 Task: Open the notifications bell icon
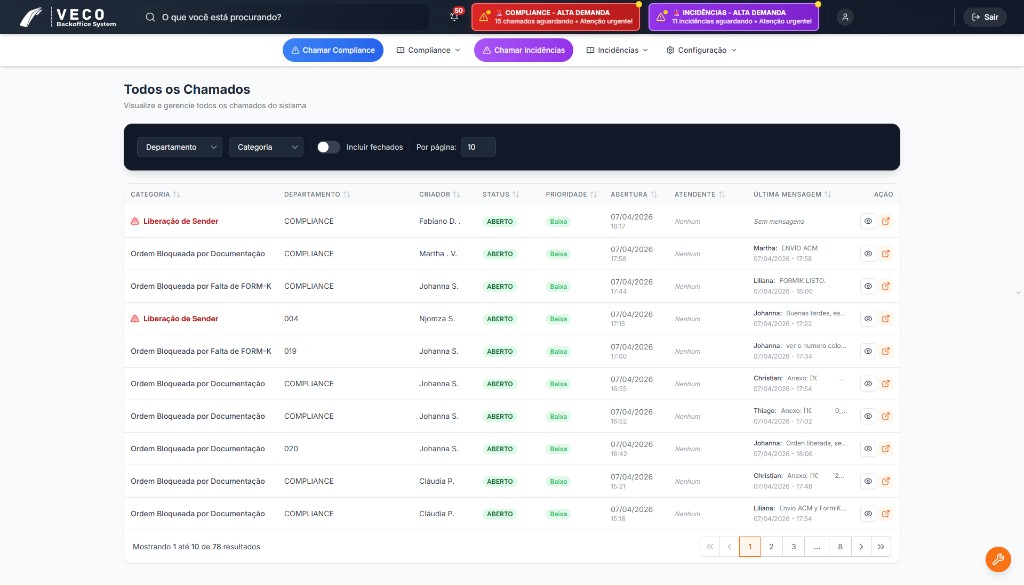[x=454, y=17]
